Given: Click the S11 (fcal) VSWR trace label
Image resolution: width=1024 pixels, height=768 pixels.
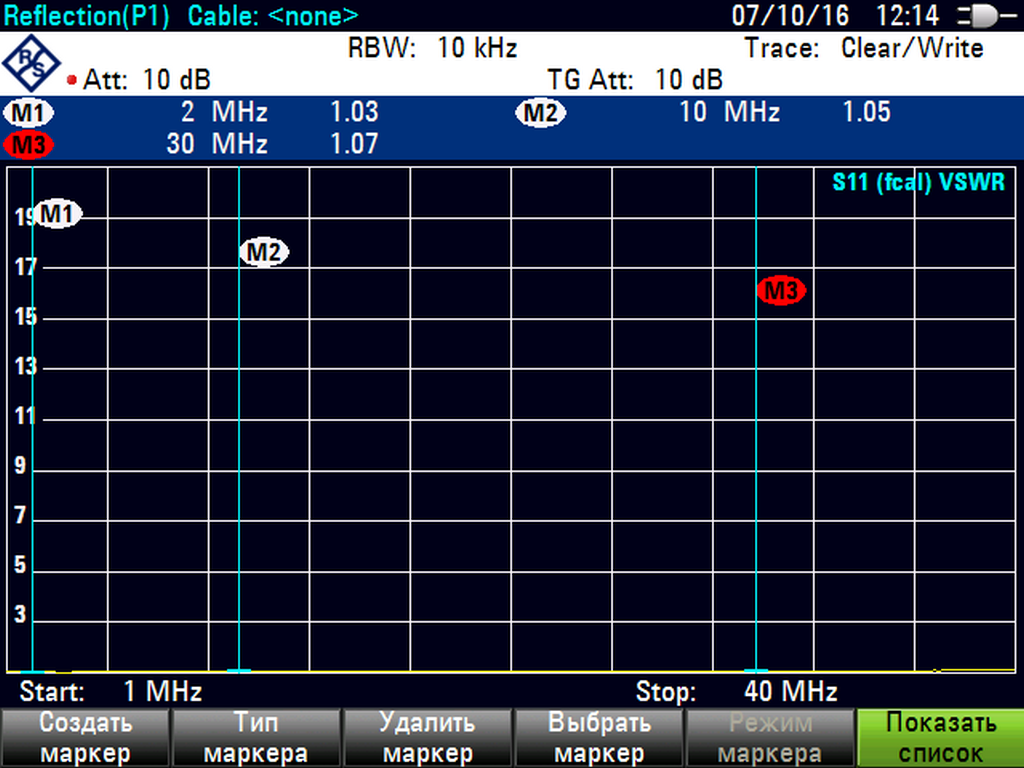Looking at the screenshot, I should point(918,184).
